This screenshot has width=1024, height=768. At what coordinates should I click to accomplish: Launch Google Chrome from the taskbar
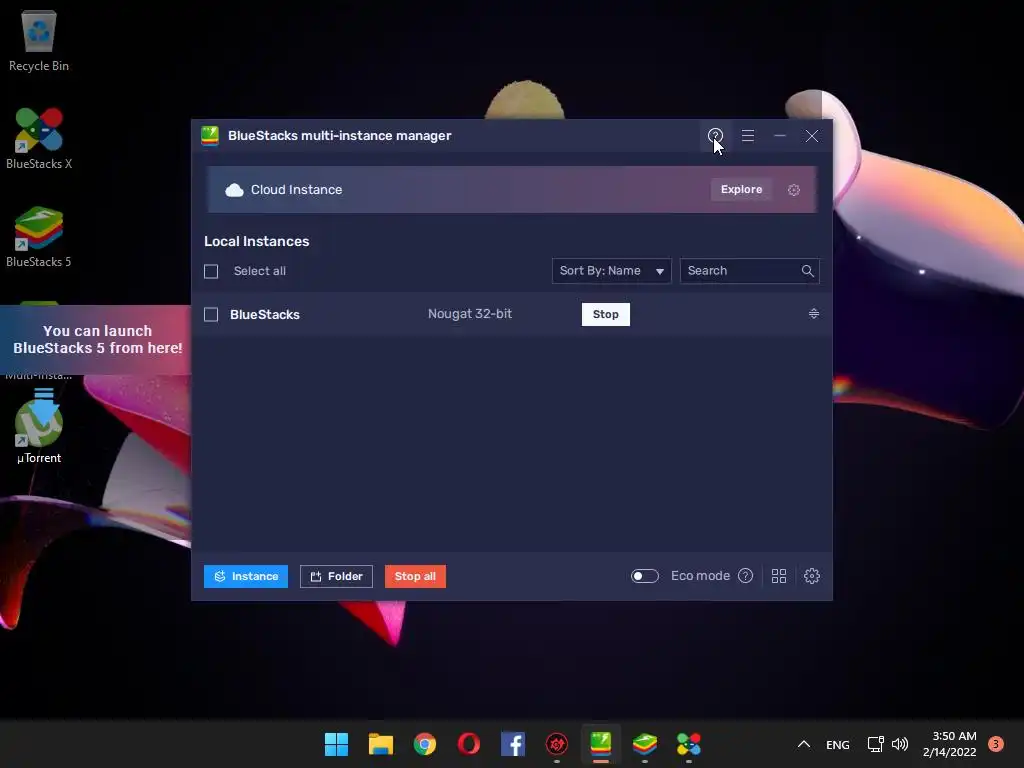click(x=424, y=744)
